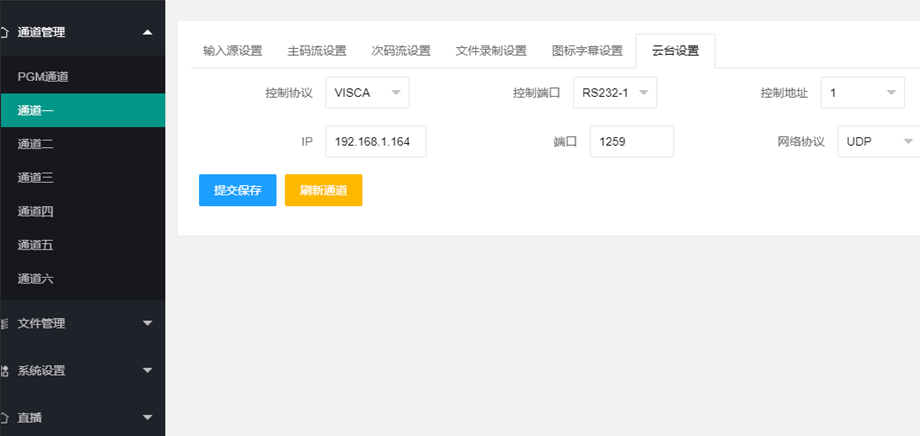
Task: Open the 控制地址 dropdown
Action: tap(862, 93)
